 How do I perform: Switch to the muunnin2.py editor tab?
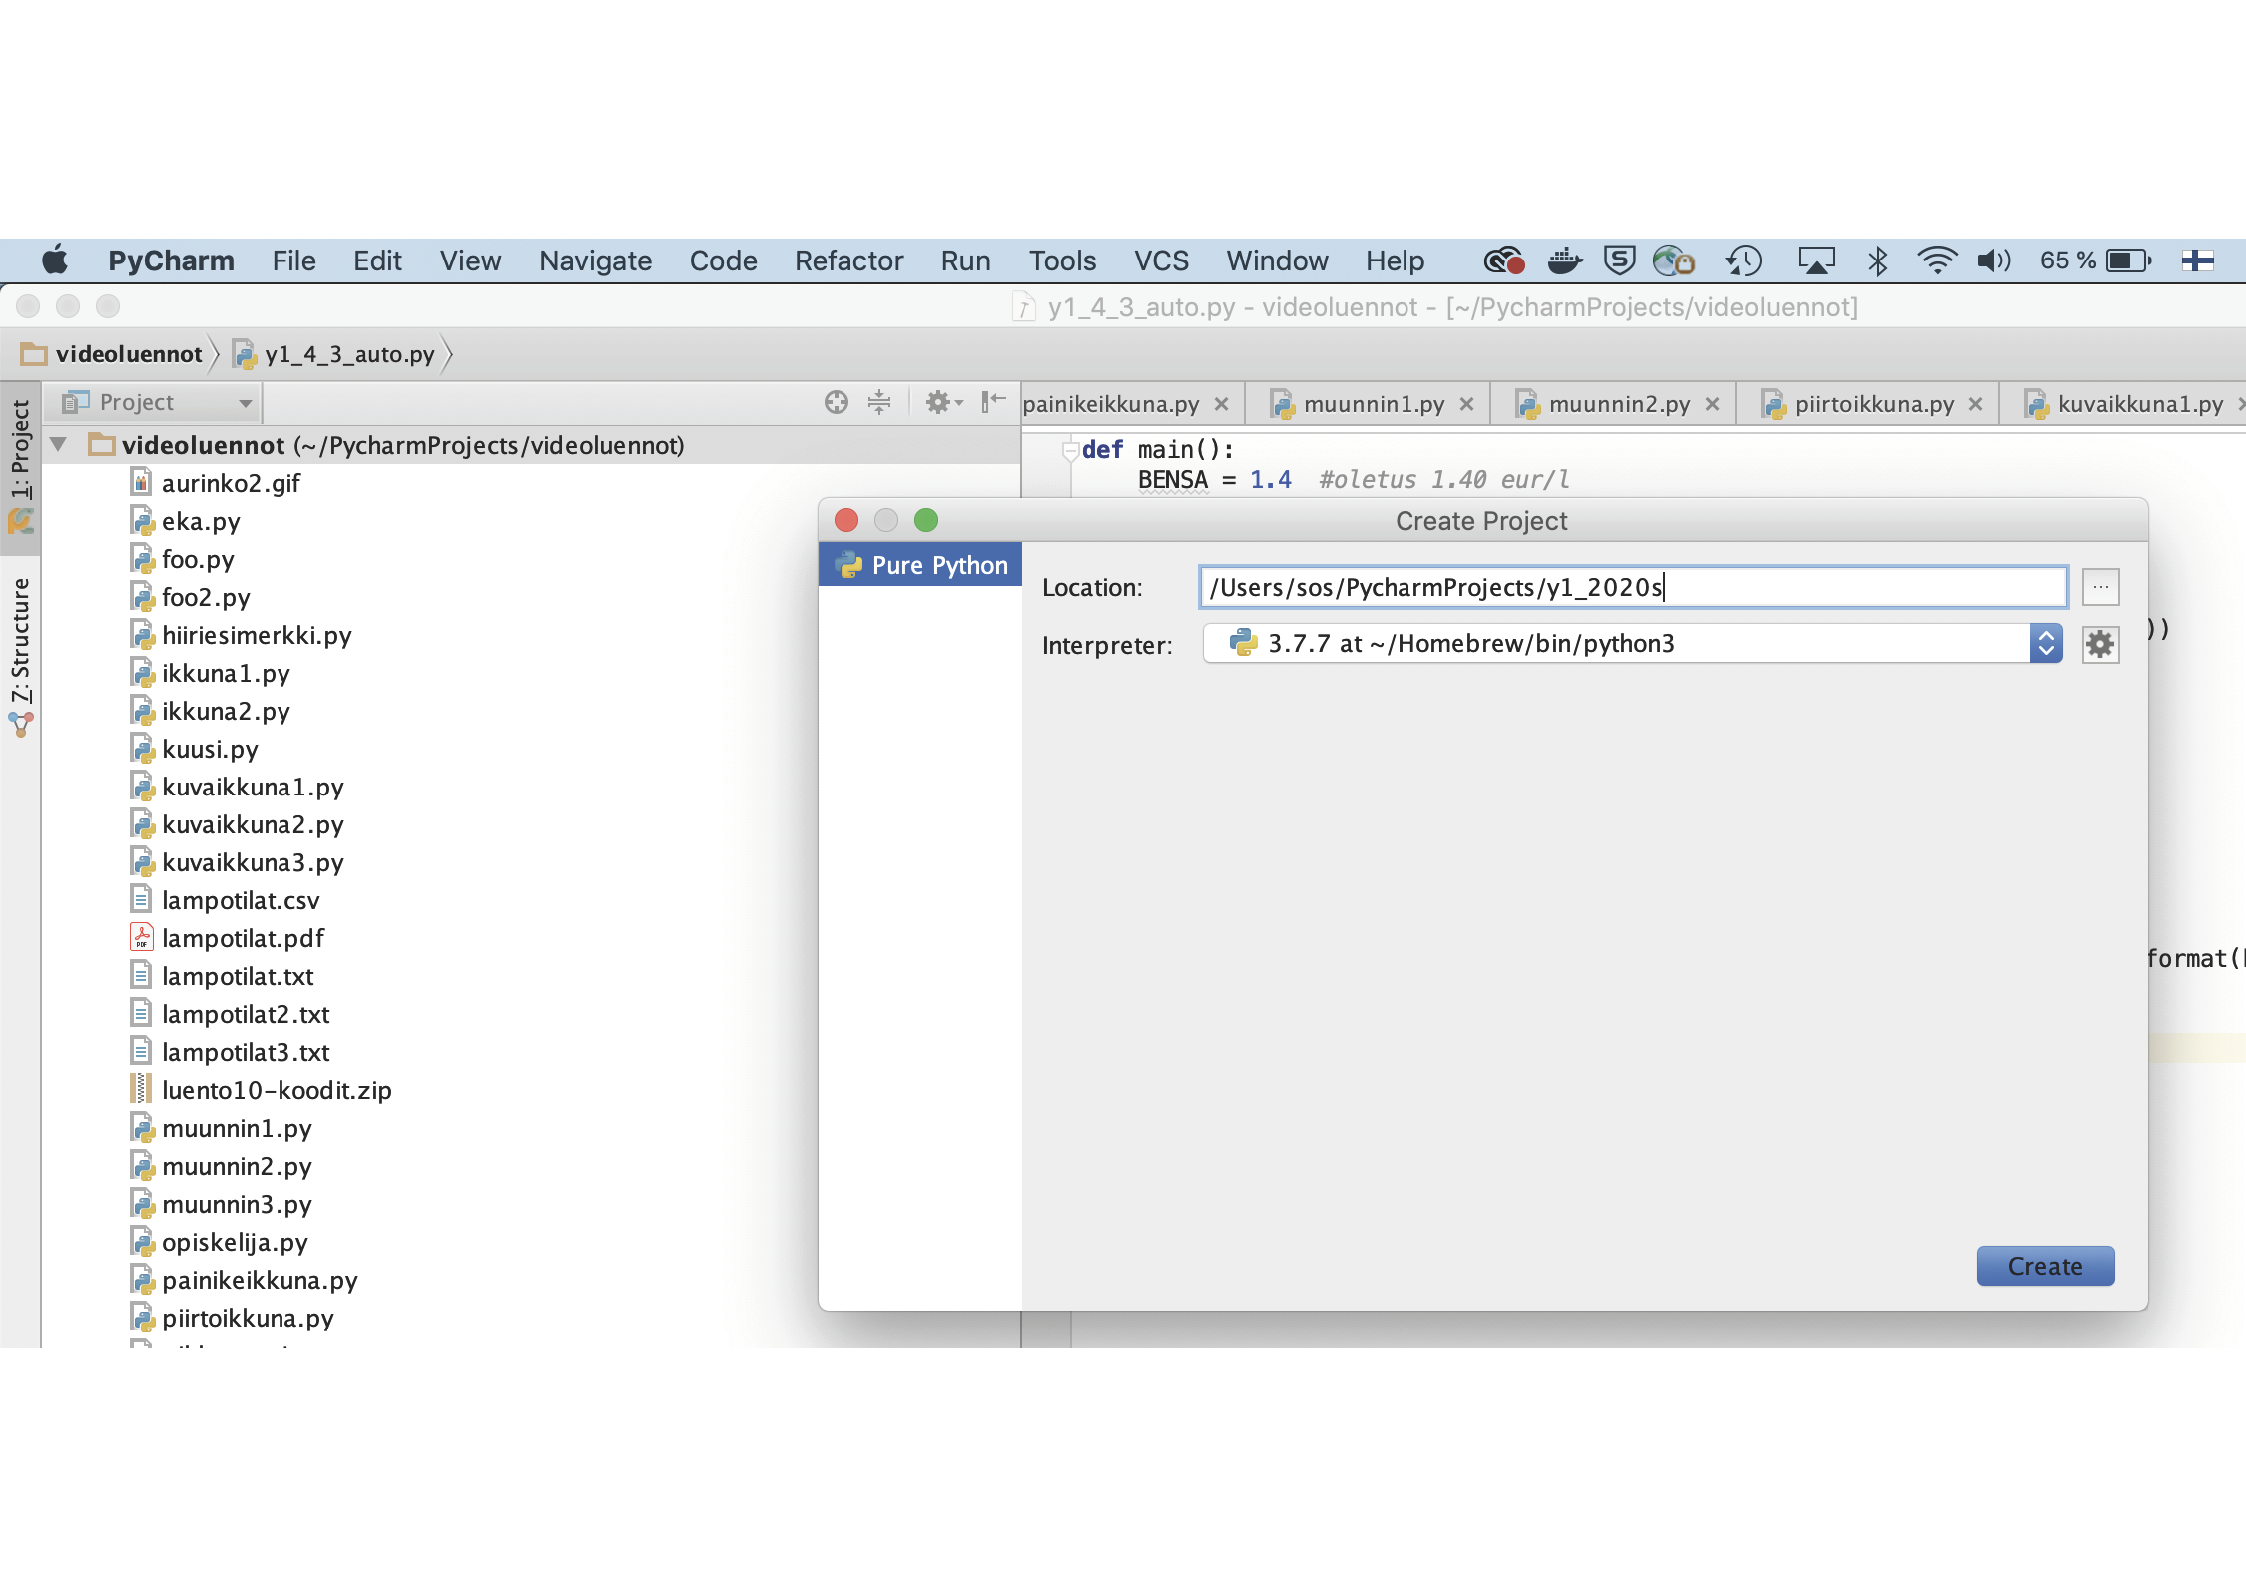tap(1617, 404)
